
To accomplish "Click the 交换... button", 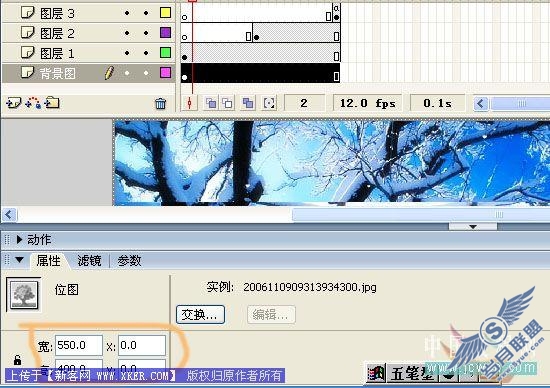I will click(x=200, y=315).
